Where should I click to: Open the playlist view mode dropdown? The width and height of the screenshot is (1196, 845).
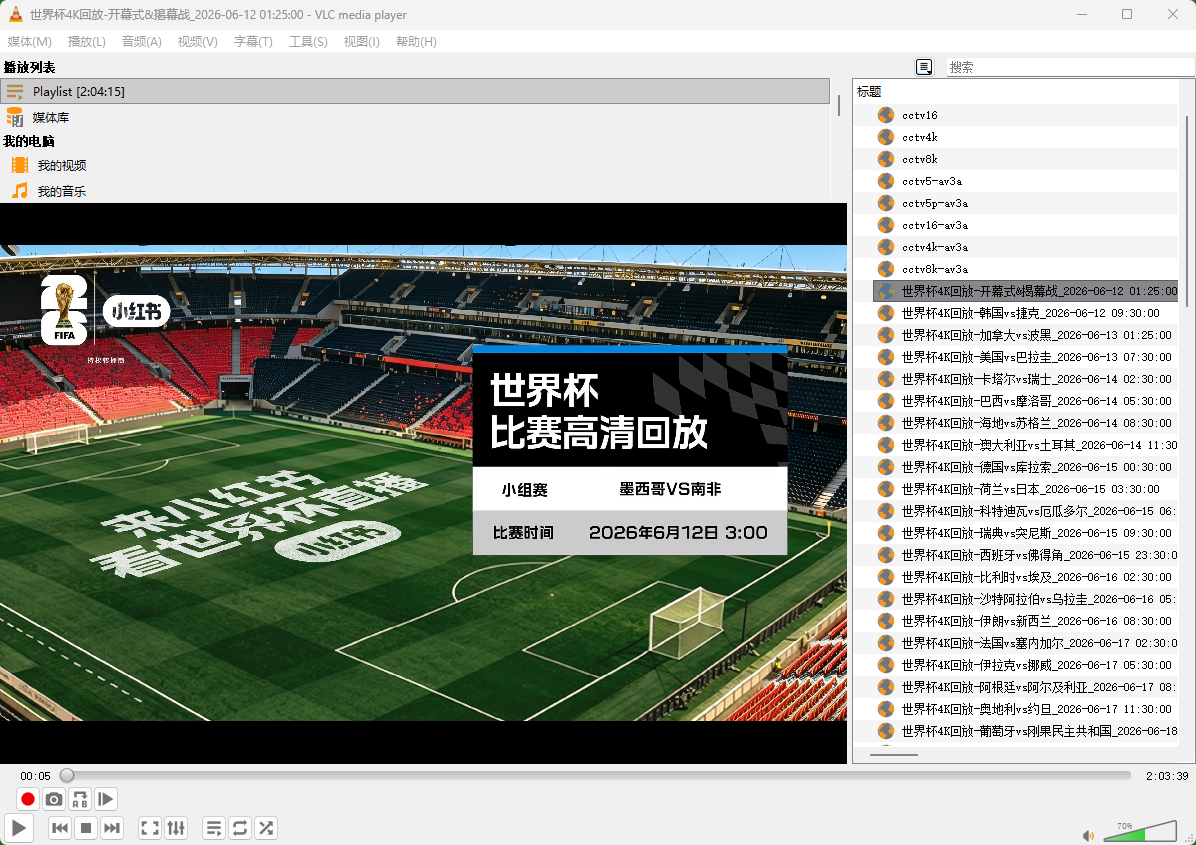(x=924, y=67)
